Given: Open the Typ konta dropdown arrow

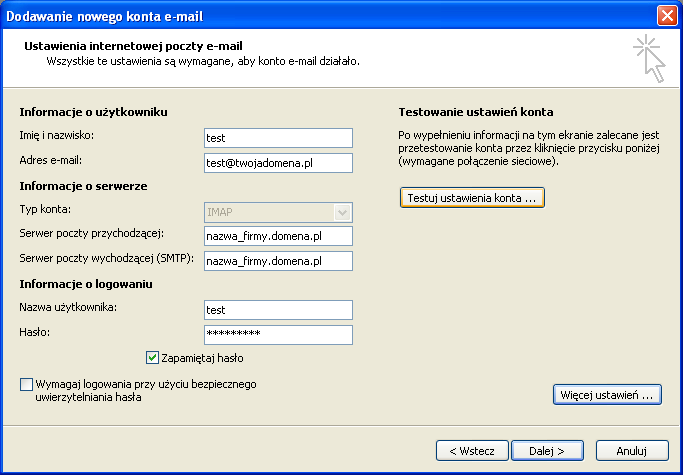Looking at the screenshot, I should [343, 212].
